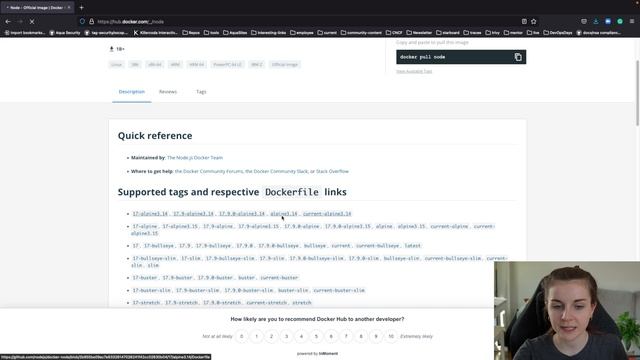The height and width of the screenshot is (360, 640).
Task: Open the latest tag link
Action: 412,246
